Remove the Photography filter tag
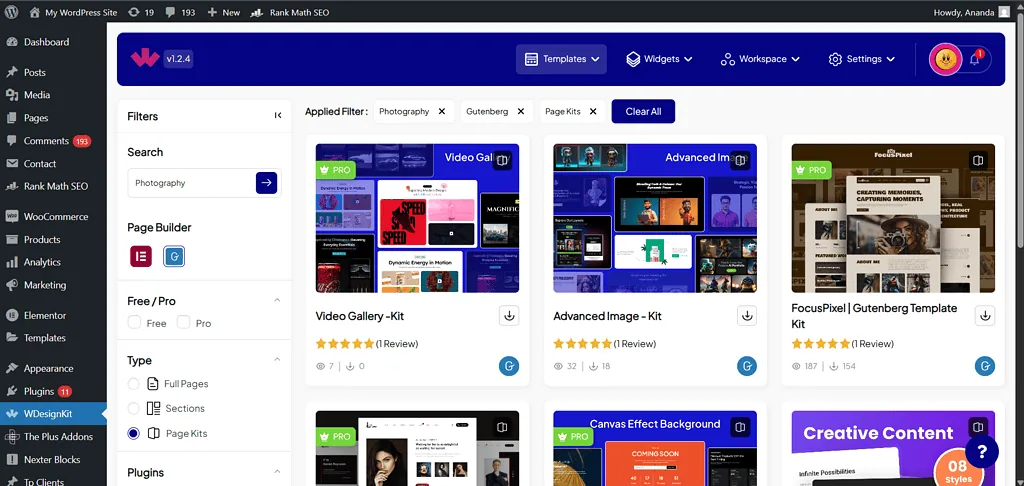The height and width of the screenshot is (486, 1024). [x=442, y=112]
